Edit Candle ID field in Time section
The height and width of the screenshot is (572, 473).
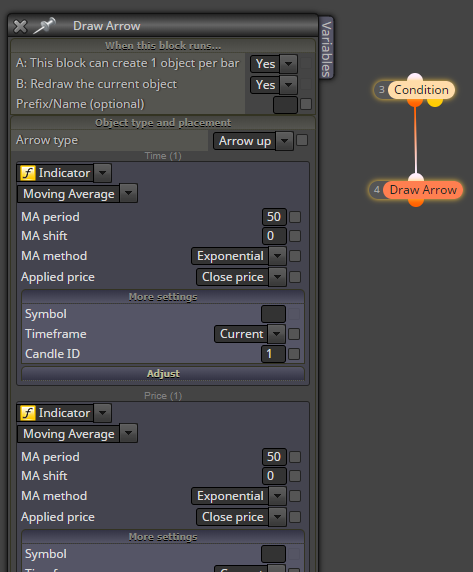[273, 354]
